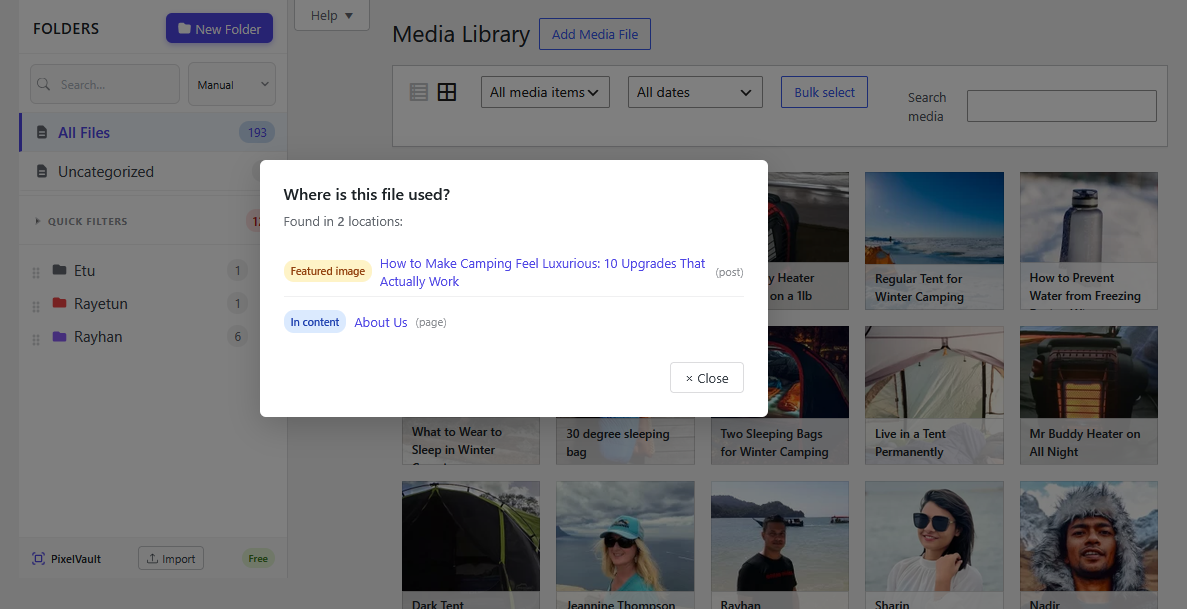The width and height of the screenshot is (1187, 609).
Task: Click the 6 count beside Rayhan
Action: pyautogui.click(x=238, y=337)
